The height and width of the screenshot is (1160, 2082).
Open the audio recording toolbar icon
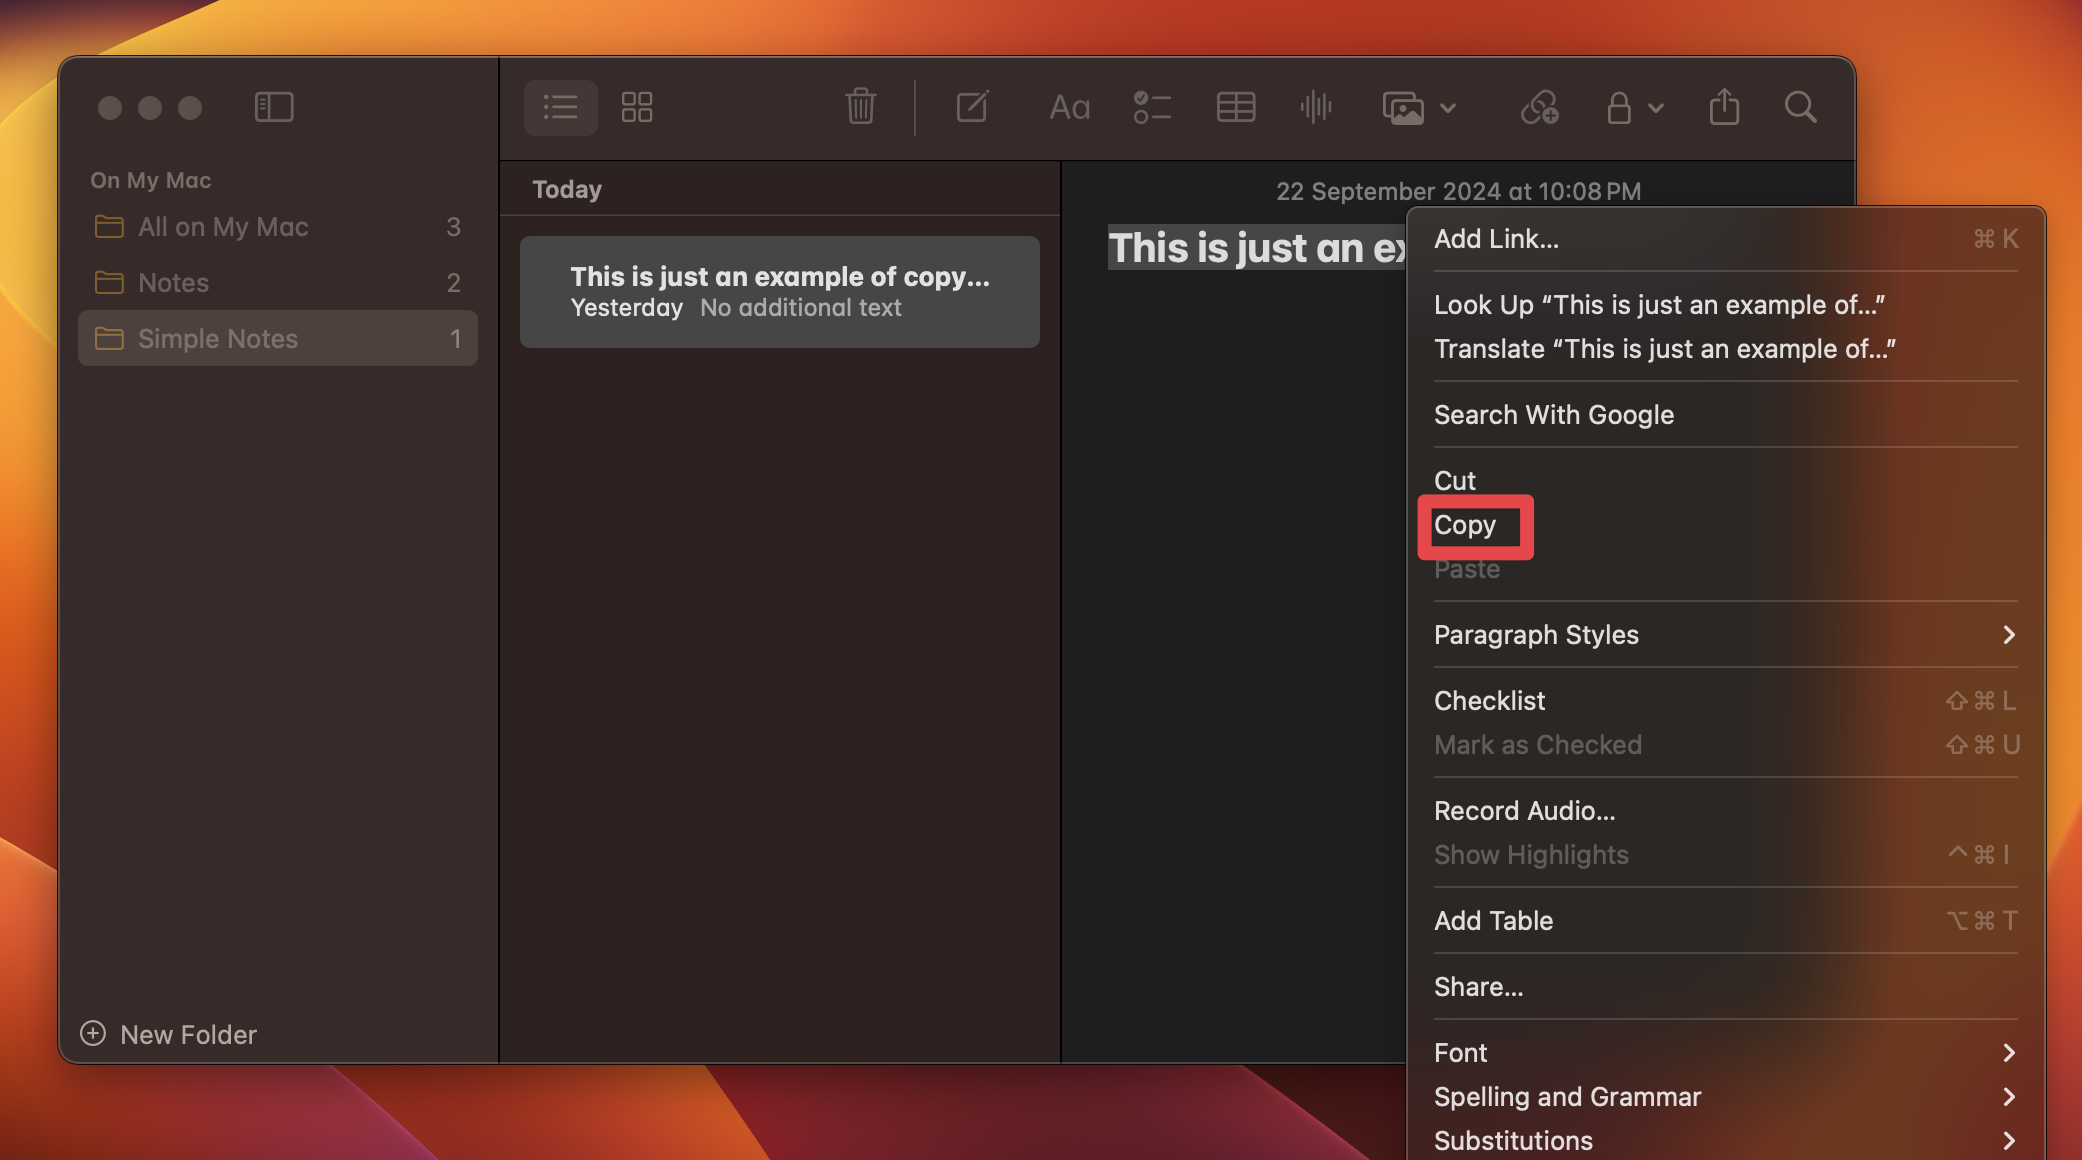point(1317,107)
